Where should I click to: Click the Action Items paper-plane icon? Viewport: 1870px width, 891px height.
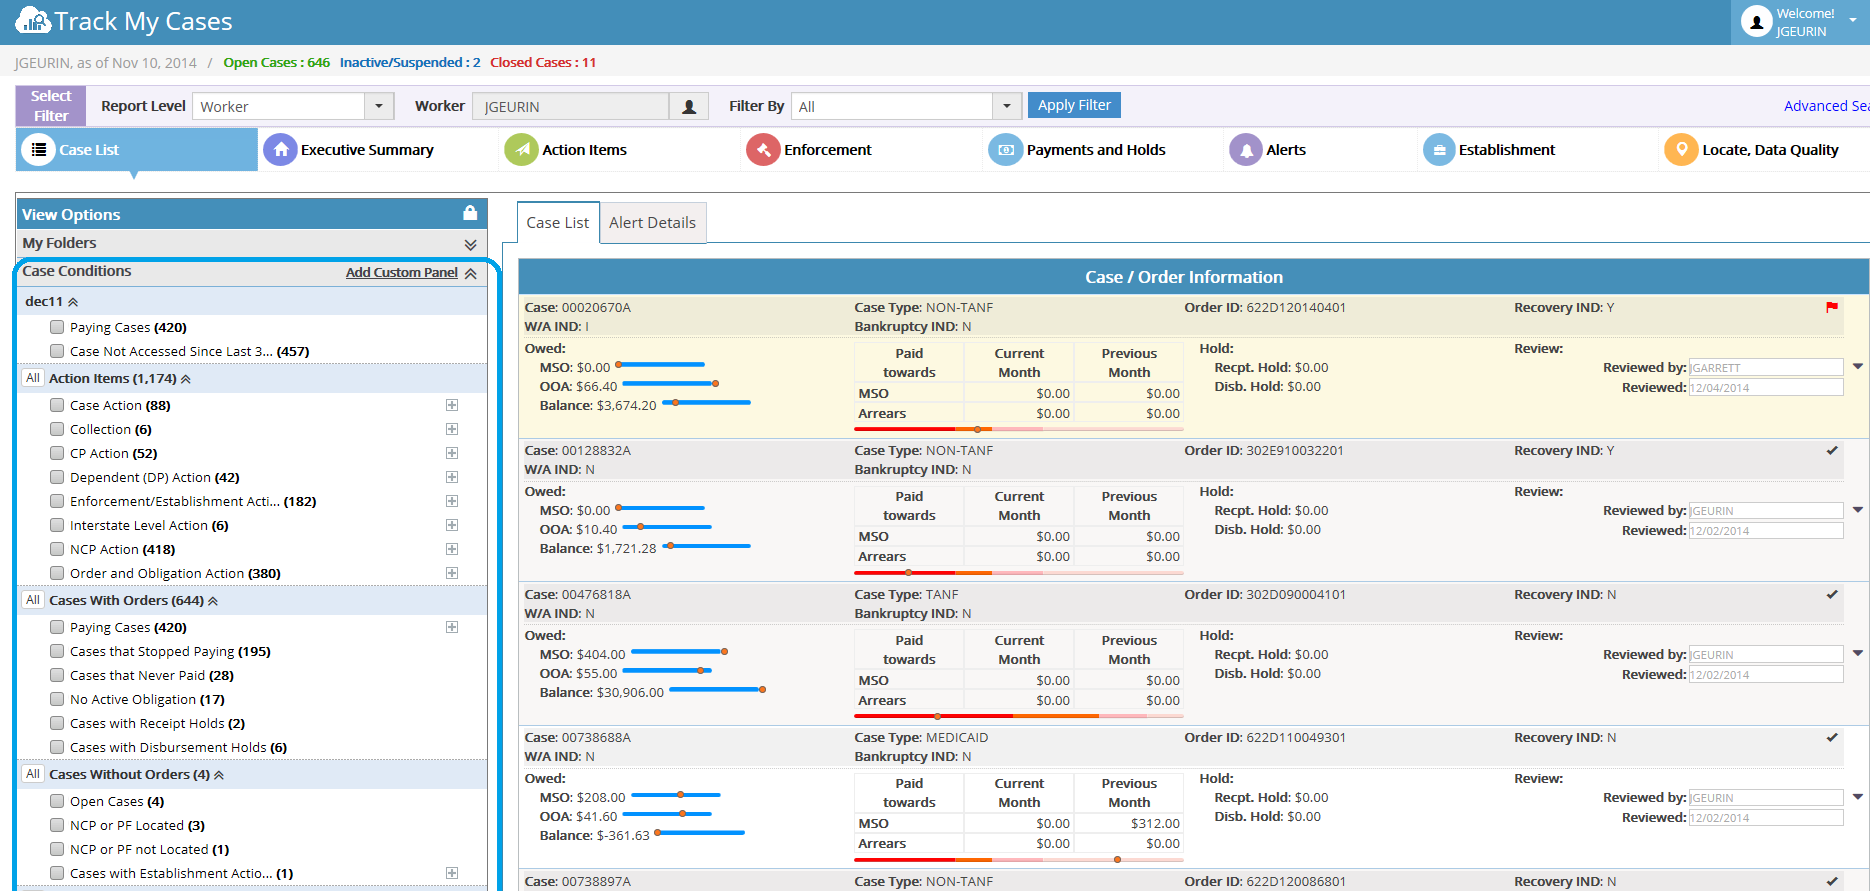click(521, 150)
